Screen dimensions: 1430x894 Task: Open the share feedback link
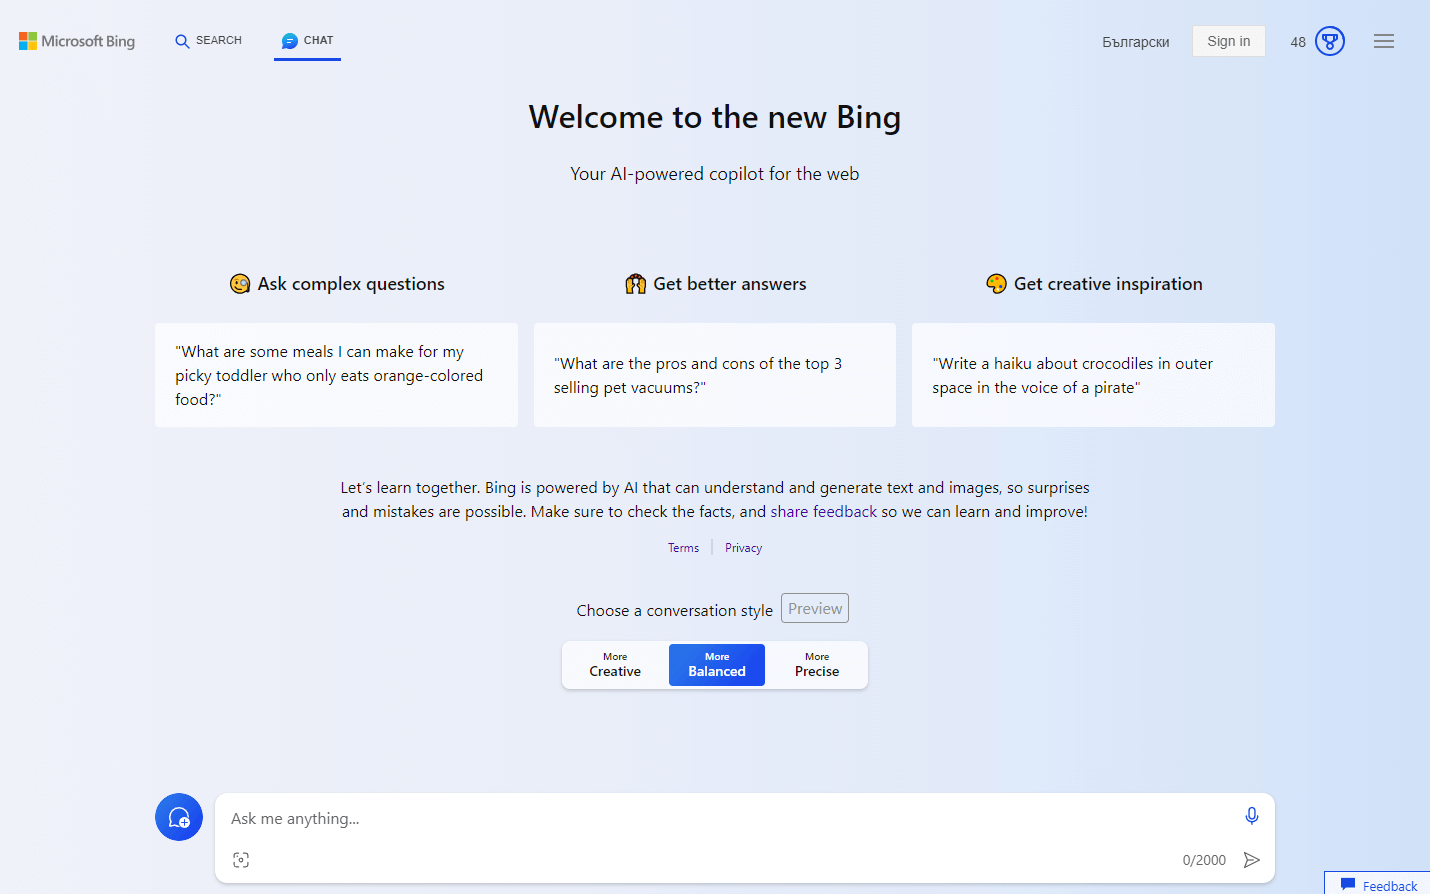[823, 512]
